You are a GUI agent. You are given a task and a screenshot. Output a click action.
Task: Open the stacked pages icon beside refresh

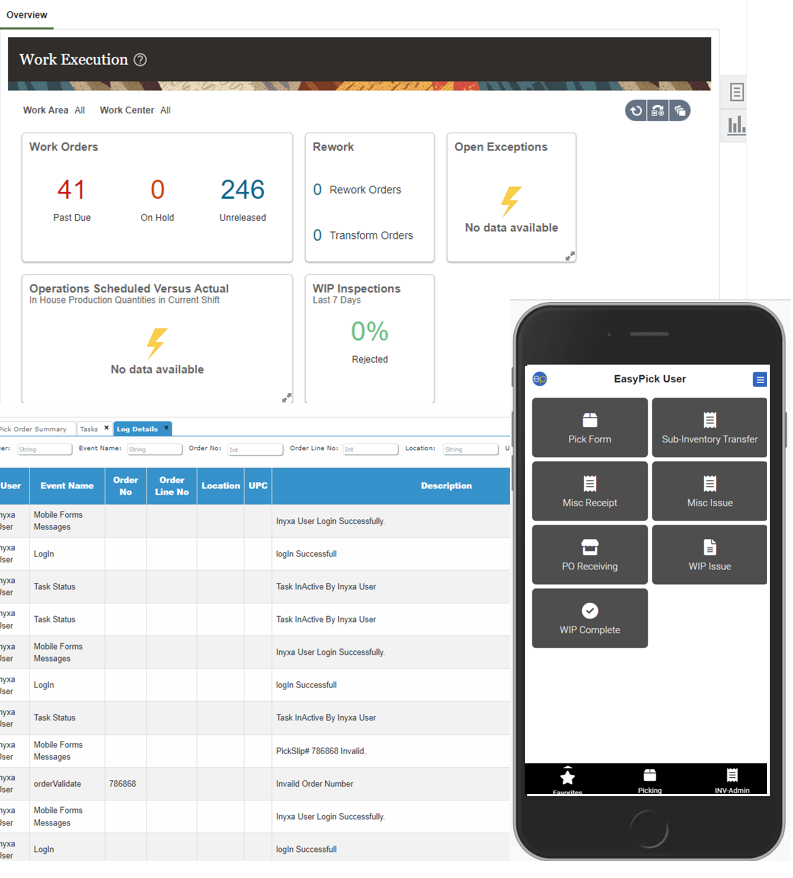tap(680, 111)
